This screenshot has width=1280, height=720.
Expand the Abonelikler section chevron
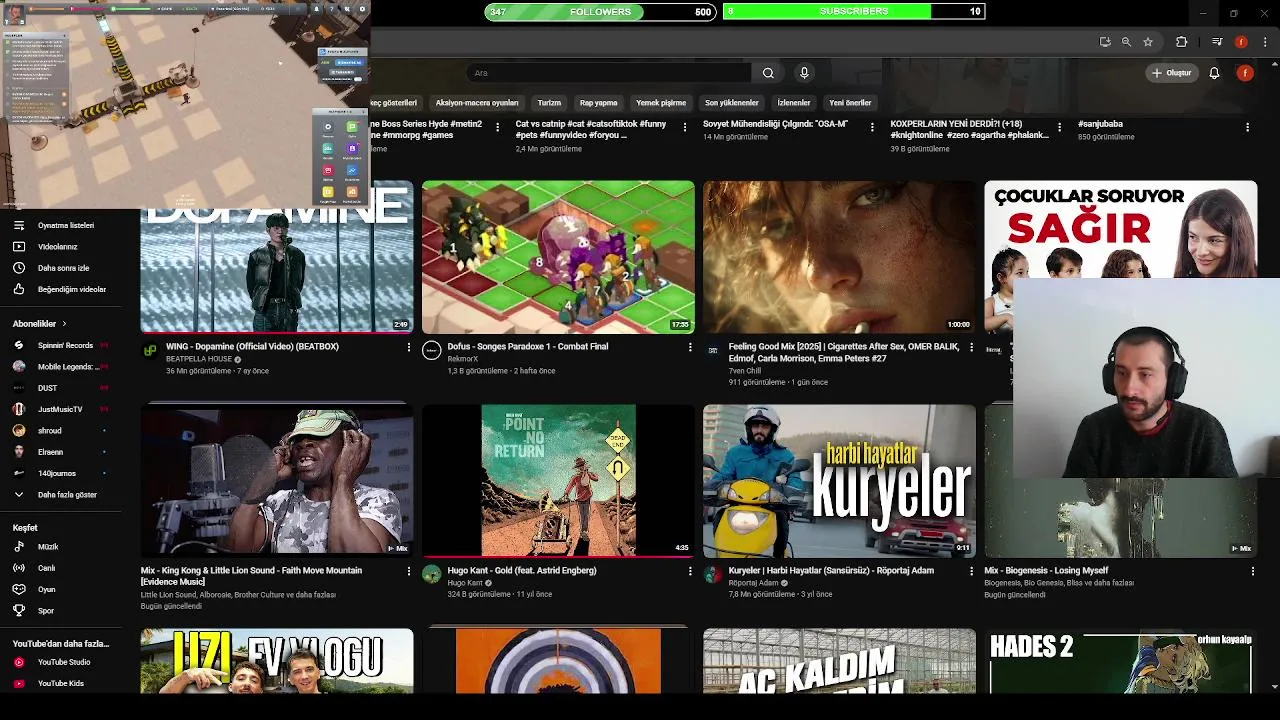[x=64, y=324]
